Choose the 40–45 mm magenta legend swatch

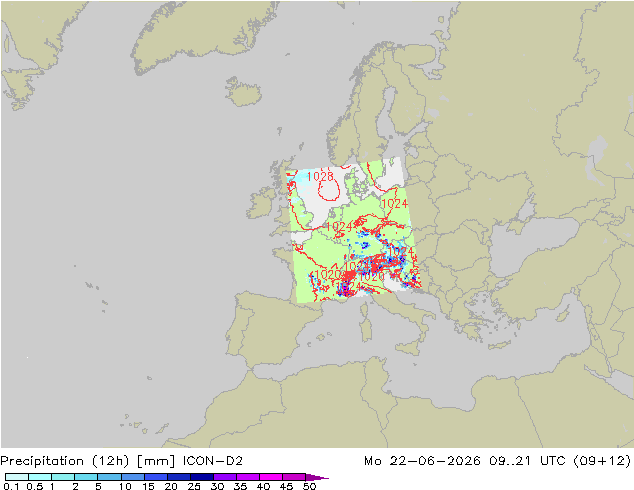[271, 477]
